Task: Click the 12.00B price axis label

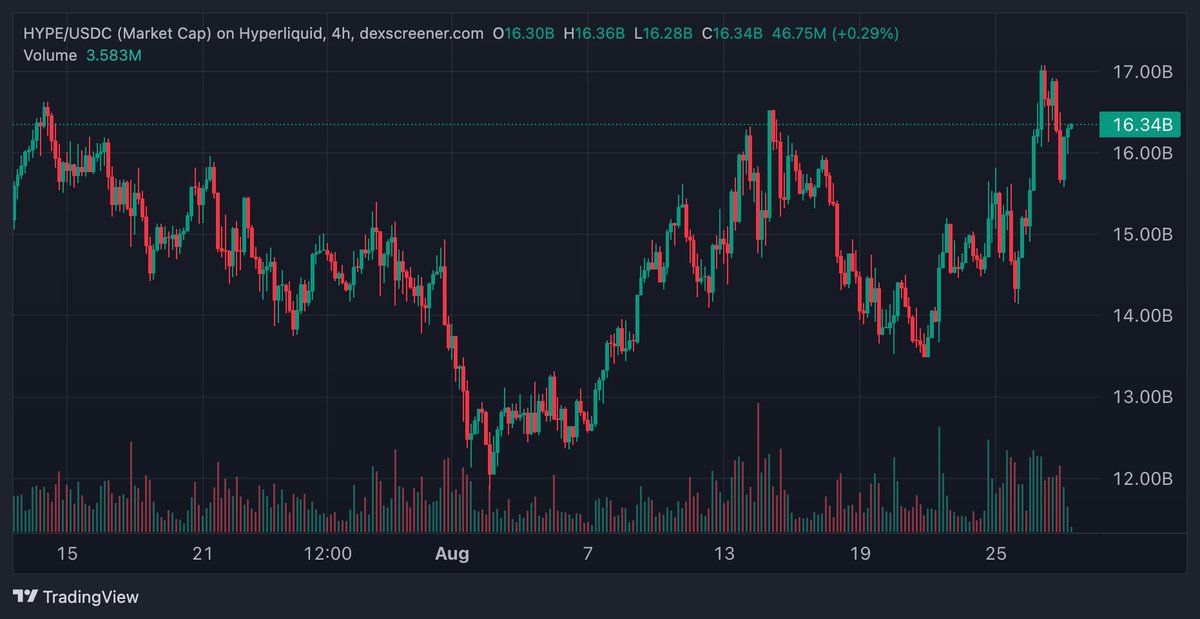Action: click(1141, 478)
